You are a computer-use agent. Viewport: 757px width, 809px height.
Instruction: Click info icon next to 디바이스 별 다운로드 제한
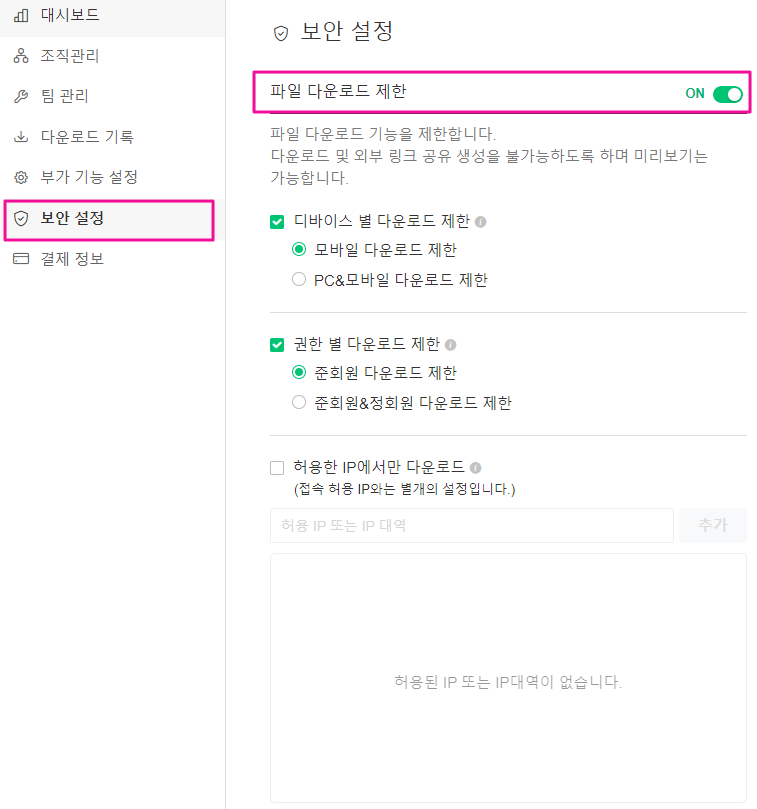pos(481,222)
